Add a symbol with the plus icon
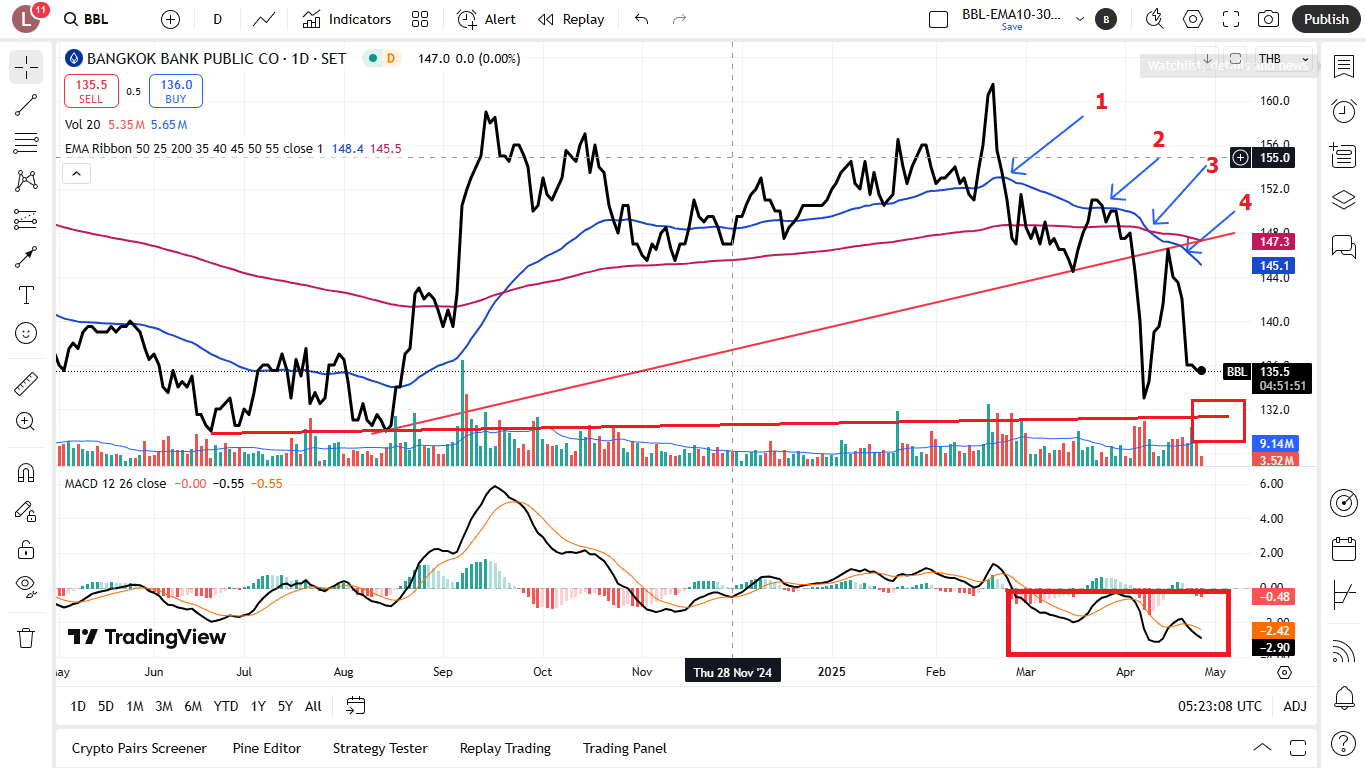Image resolution: width=1366 pixels, height=768 pixels. pyautogui.click(x=171, y=19)
